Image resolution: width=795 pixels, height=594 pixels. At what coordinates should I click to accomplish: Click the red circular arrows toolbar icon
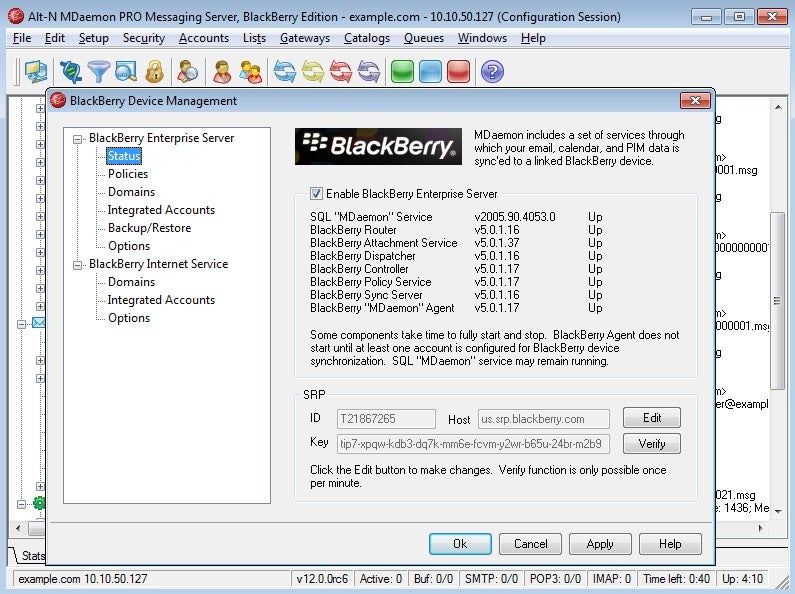pos(341,71)
